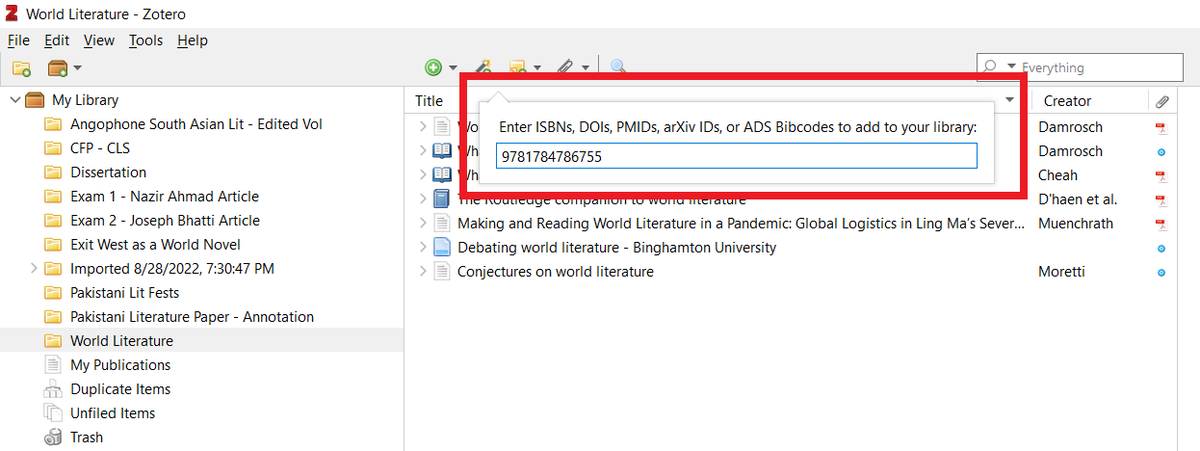Select the Duplicate Items entry

[x=120, y=389]
